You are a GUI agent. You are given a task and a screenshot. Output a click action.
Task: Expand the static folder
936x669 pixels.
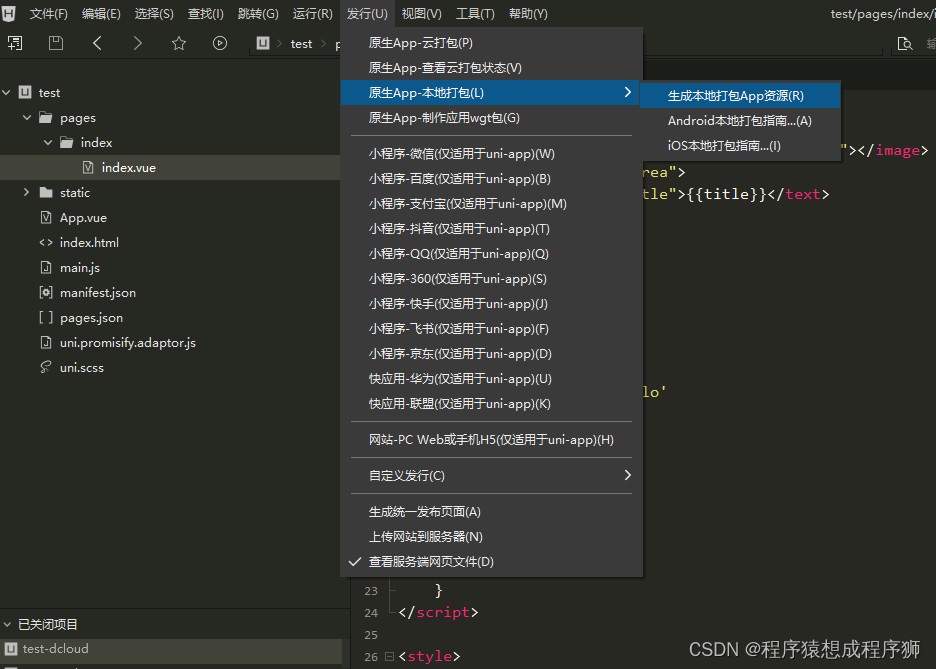click(27, 192)
